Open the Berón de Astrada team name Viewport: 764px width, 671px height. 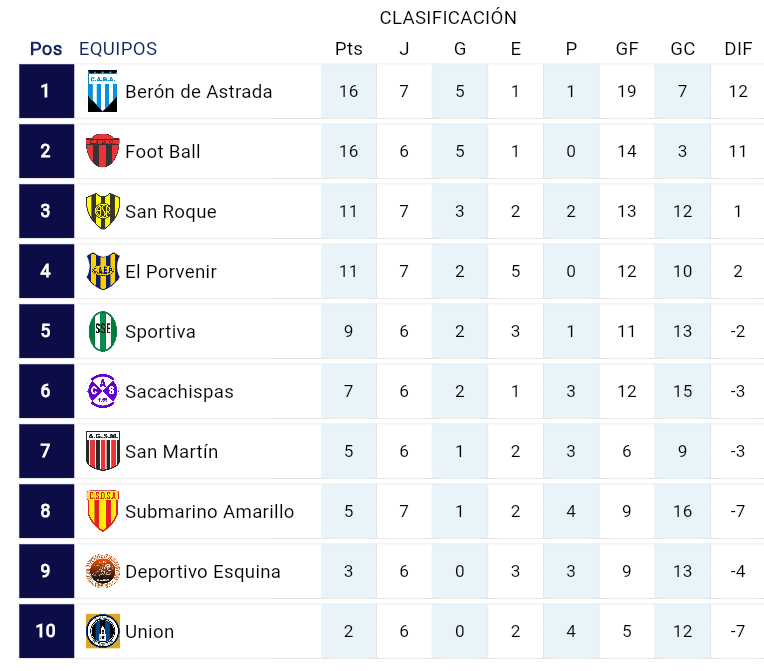[x=198, y=92]
